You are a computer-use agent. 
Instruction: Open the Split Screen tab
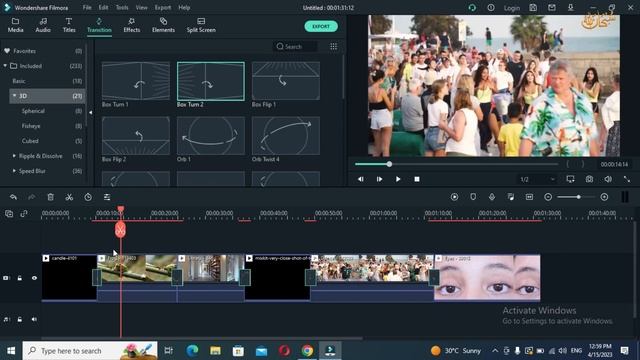tap(201, 25)
